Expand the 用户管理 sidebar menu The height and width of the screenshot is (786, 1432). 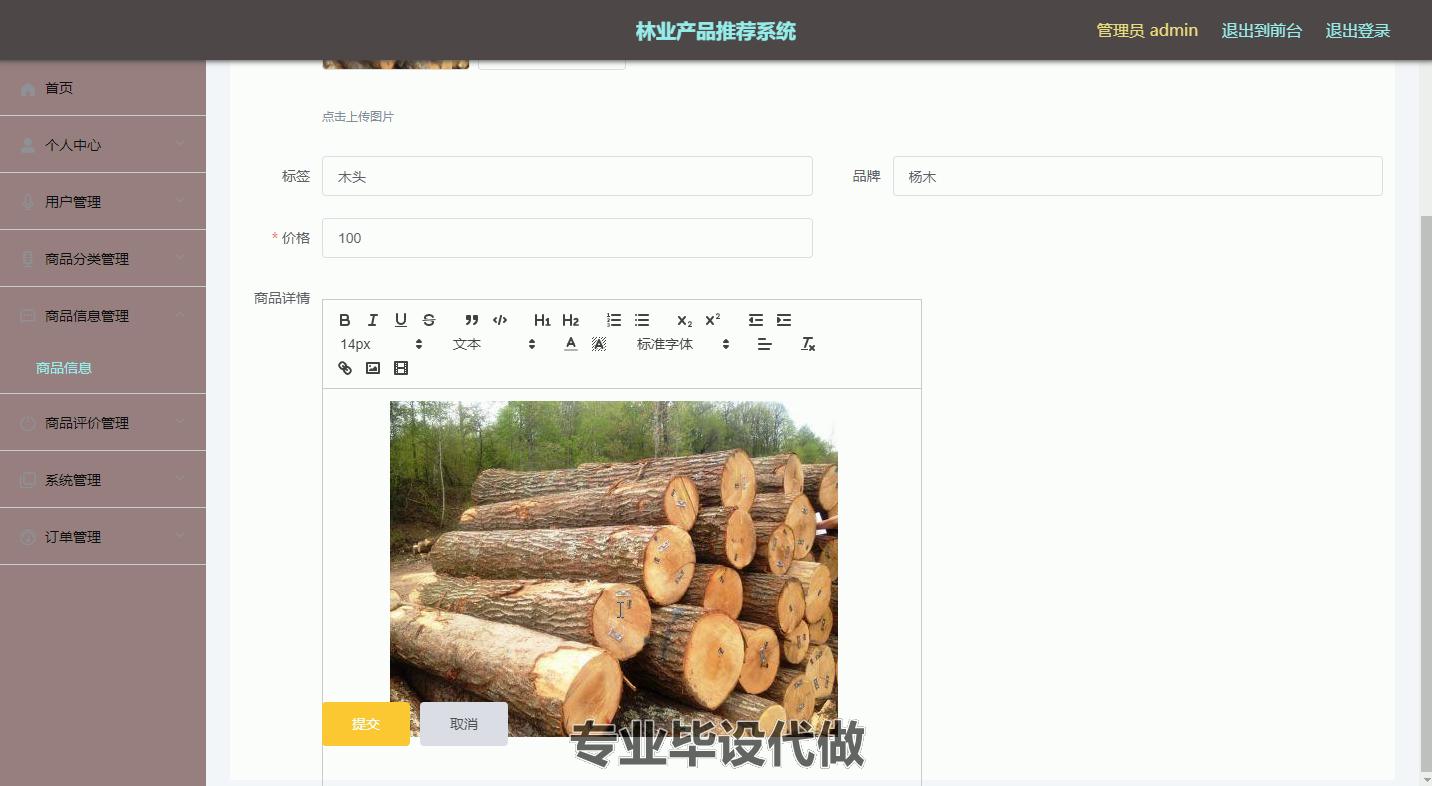(x=103, y=202)
